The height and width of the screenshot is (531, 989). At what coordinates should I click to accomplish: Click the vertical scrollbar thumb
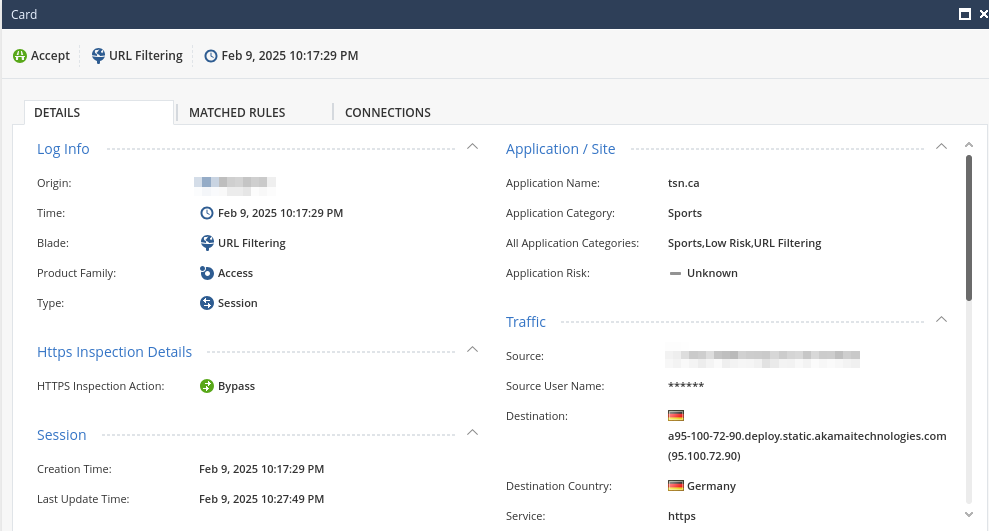pos(969,227)
